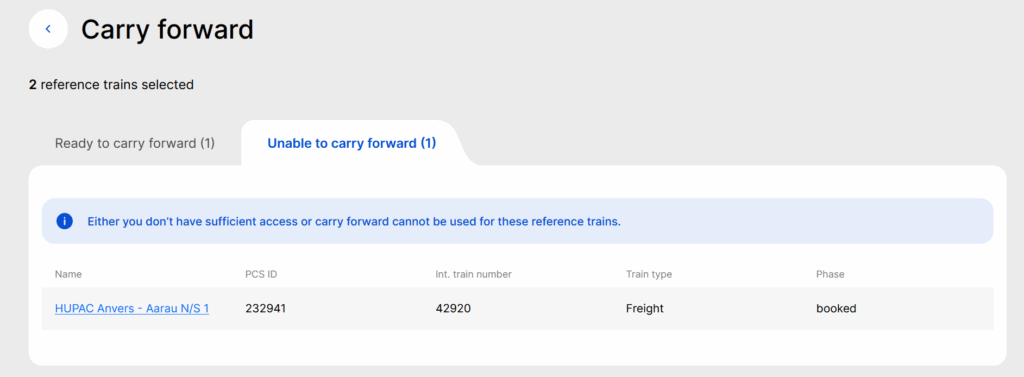
Task: Click the 2 reference trains selected text
Action: point(111,84)
